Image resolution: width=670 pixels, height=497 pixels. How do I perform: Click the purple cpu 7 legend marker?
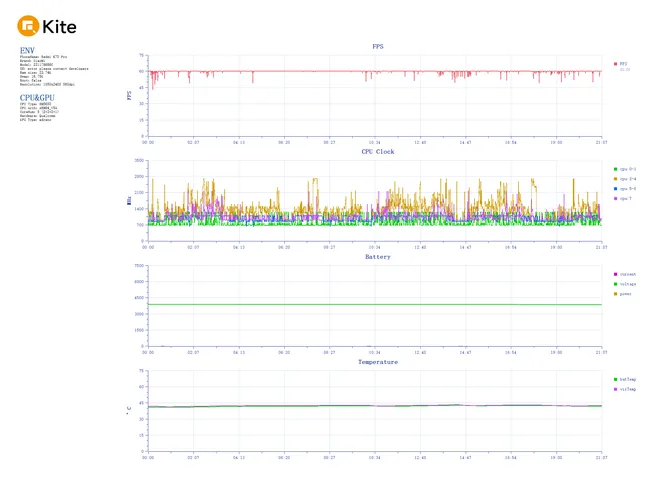pos(615,198)
